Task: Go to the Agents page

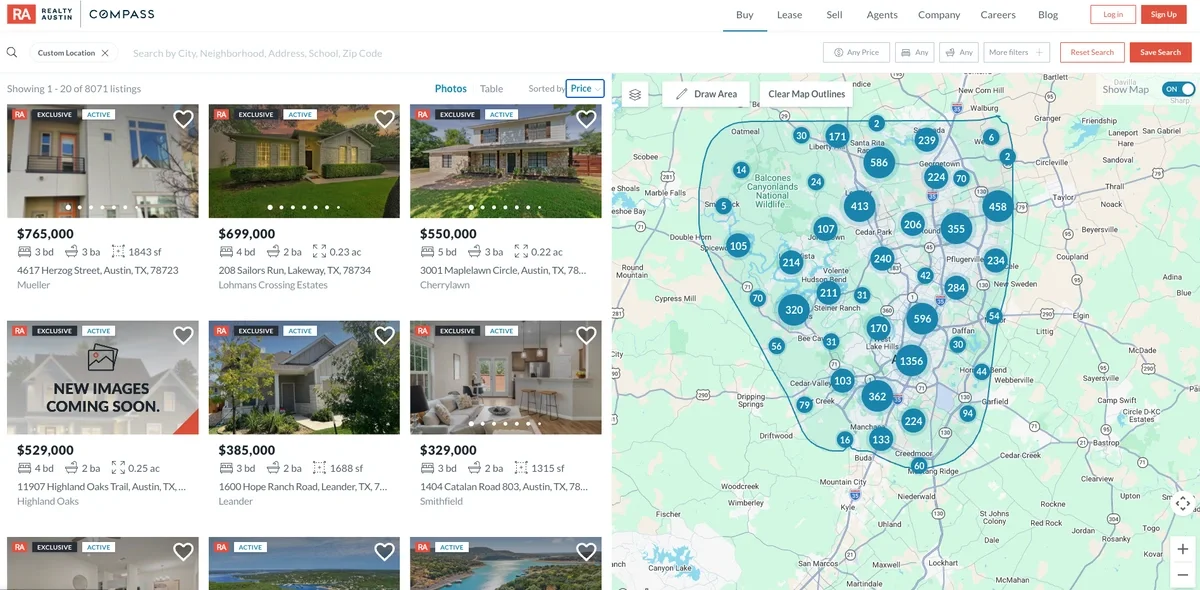Action: point(882,15)
